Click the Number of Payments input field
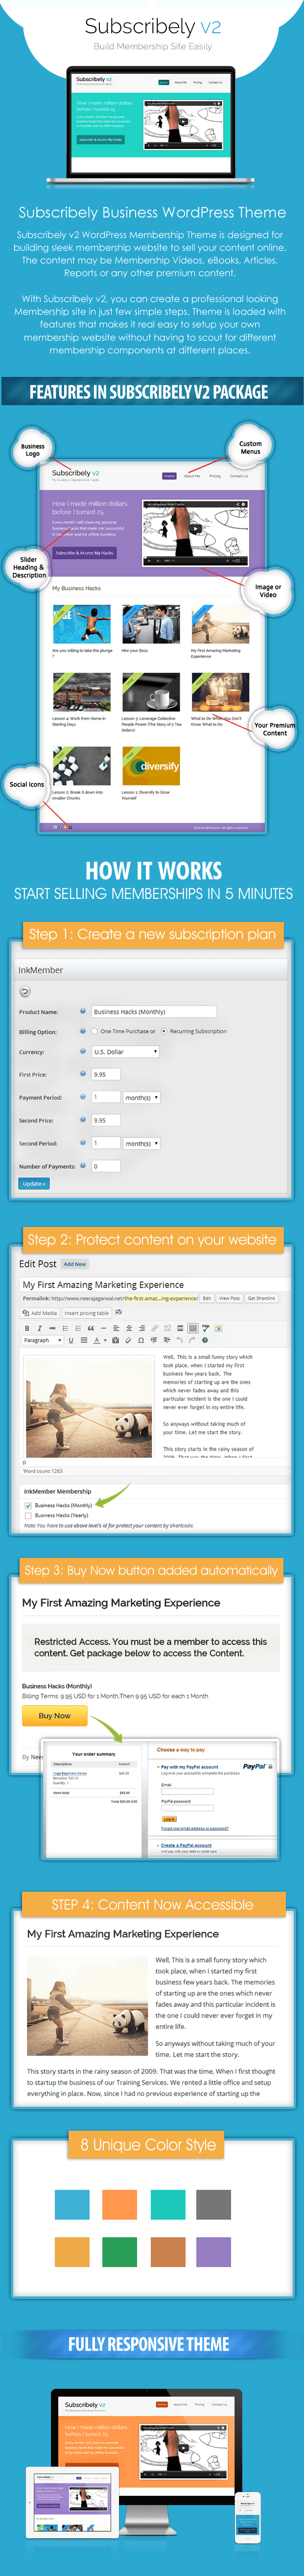Viewport: 304px width, 2576px height. point(106,1166)
